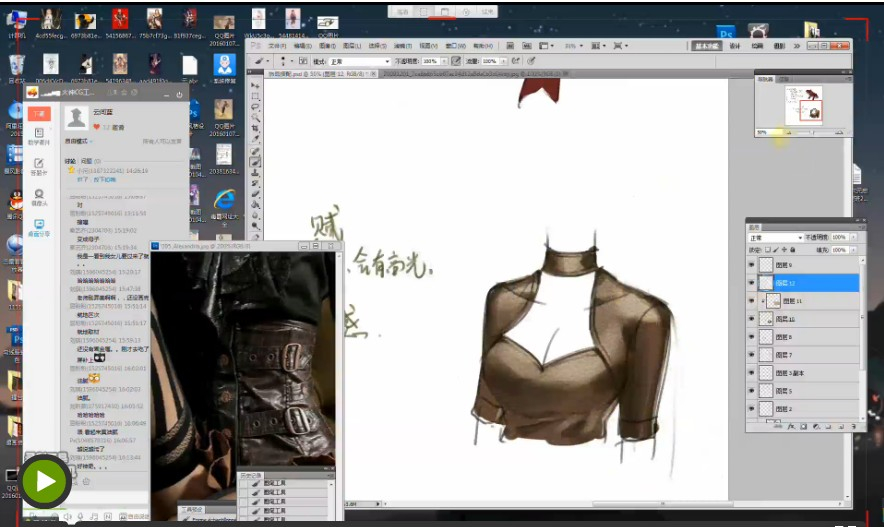This screenshot has height=527, width=884.
Task: Open layer fill arrow in Layers panel
Action: [854, 250]
